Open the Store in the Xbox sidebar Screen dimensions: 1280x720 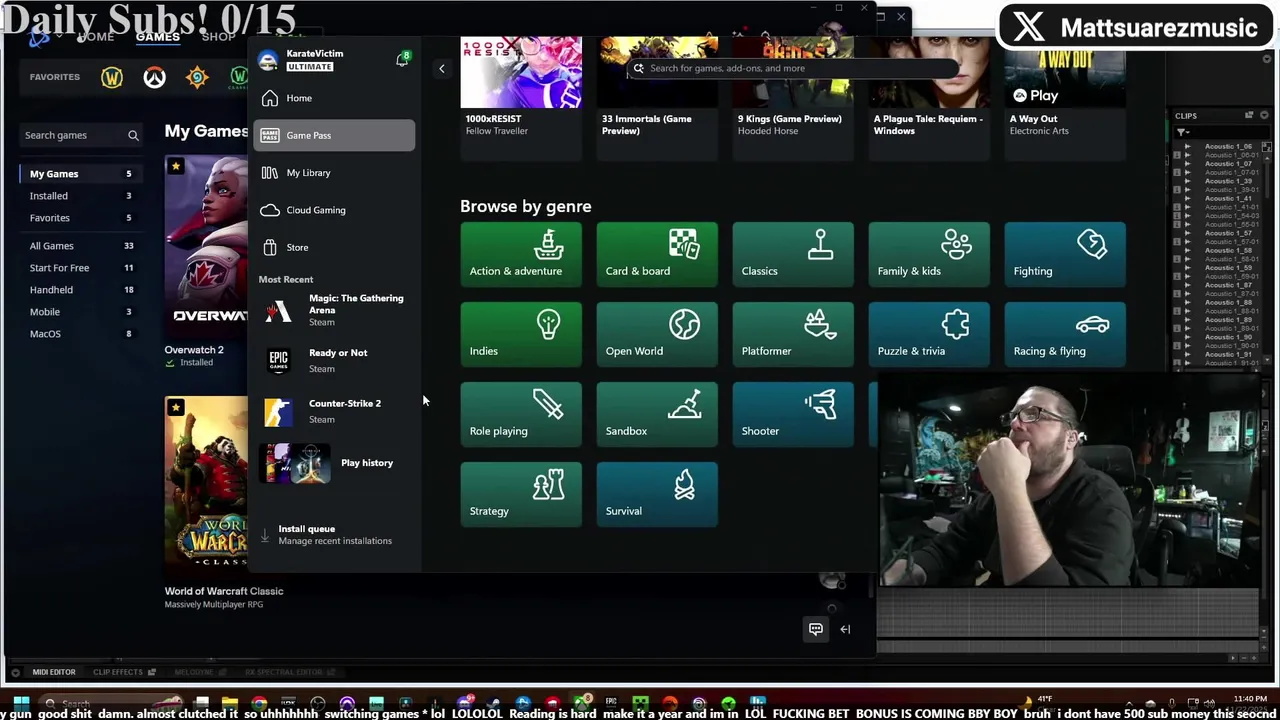[334, 247]
